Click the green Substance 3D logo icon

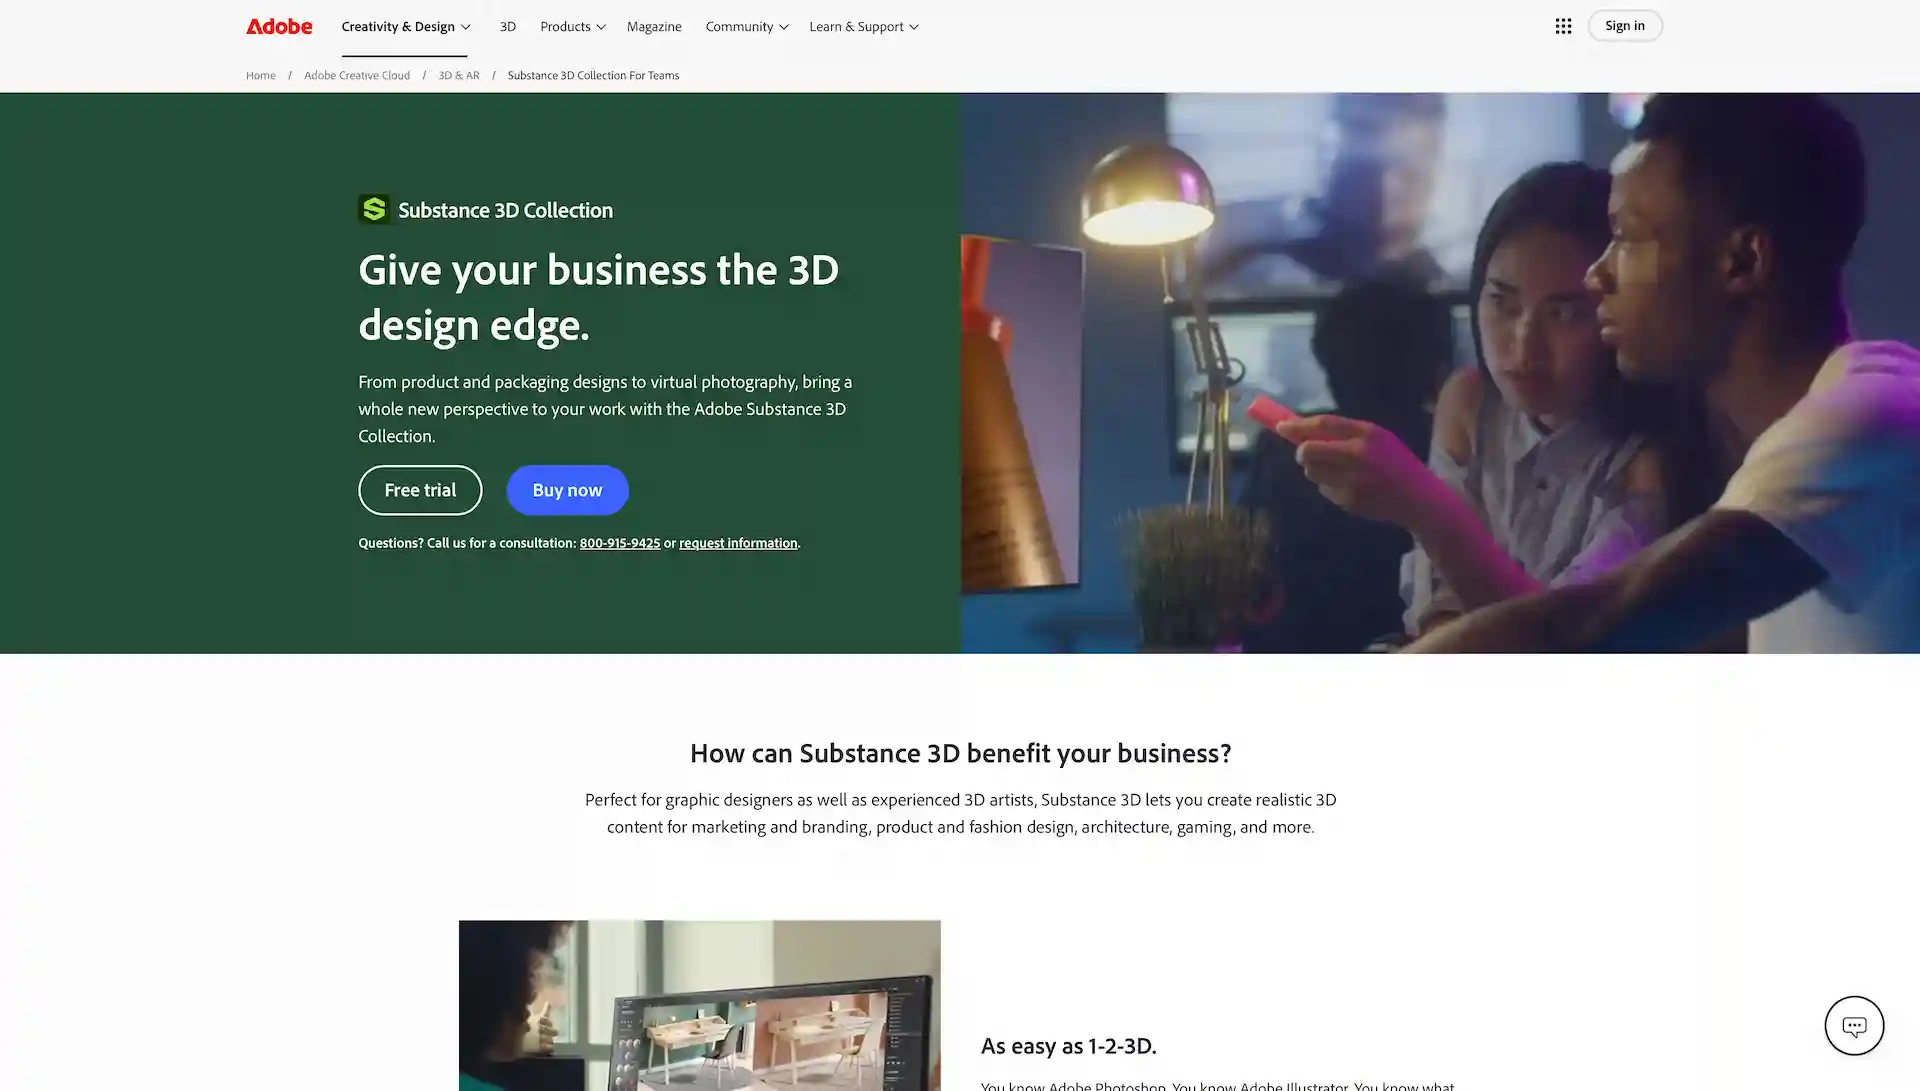374,209
